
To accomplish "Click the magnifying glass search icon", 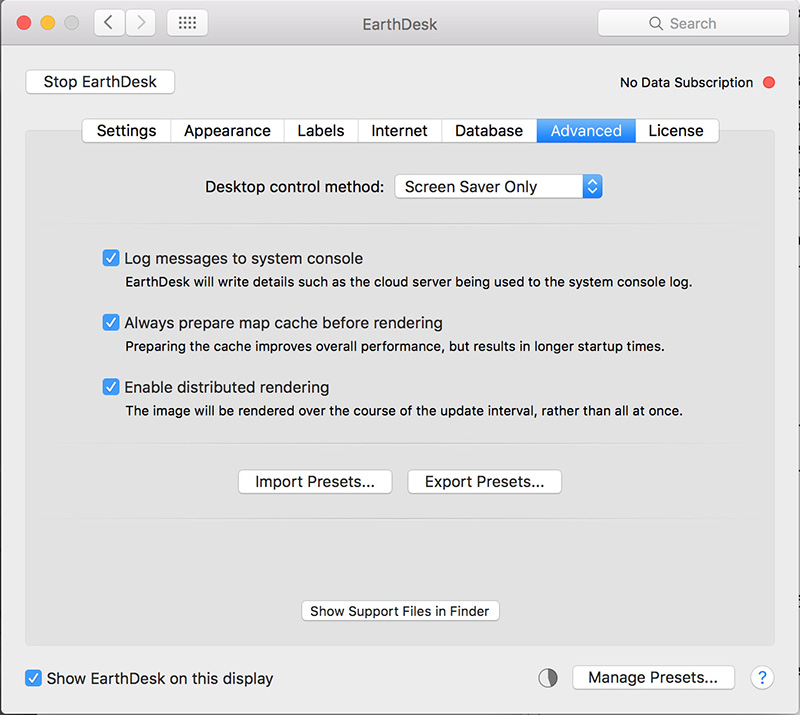I will (x=656, y=23).
